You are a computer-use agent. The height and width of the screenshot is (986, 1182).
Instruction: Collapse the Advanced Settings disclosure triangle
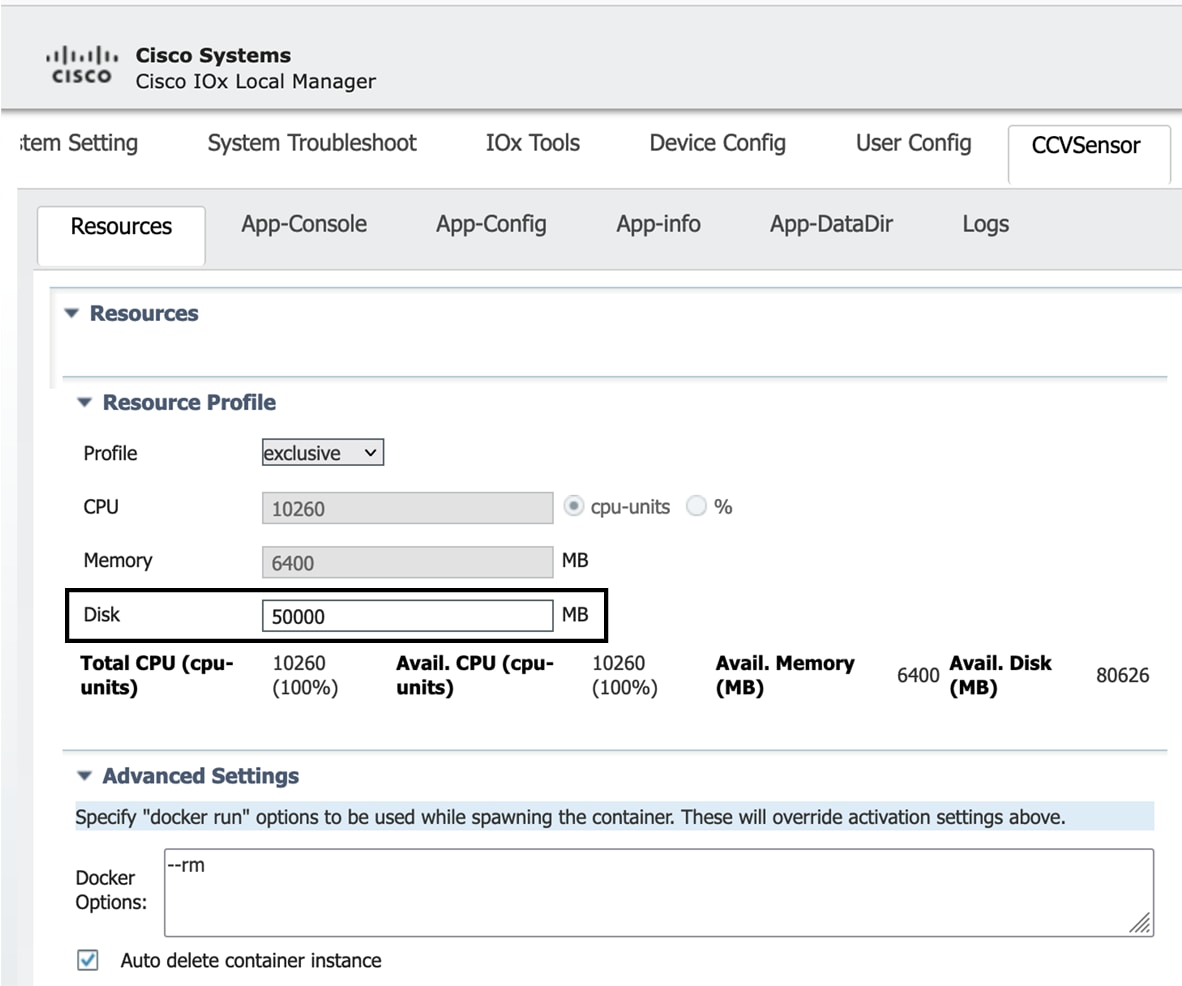pos(83,775)
